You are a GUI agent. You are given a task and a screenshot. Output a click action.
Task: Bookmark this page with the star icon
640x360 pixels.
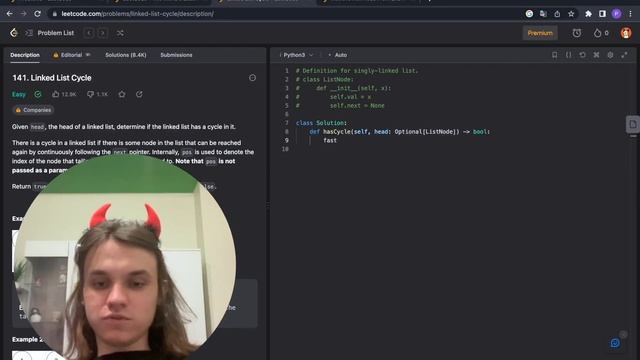[x=571, y=14]
